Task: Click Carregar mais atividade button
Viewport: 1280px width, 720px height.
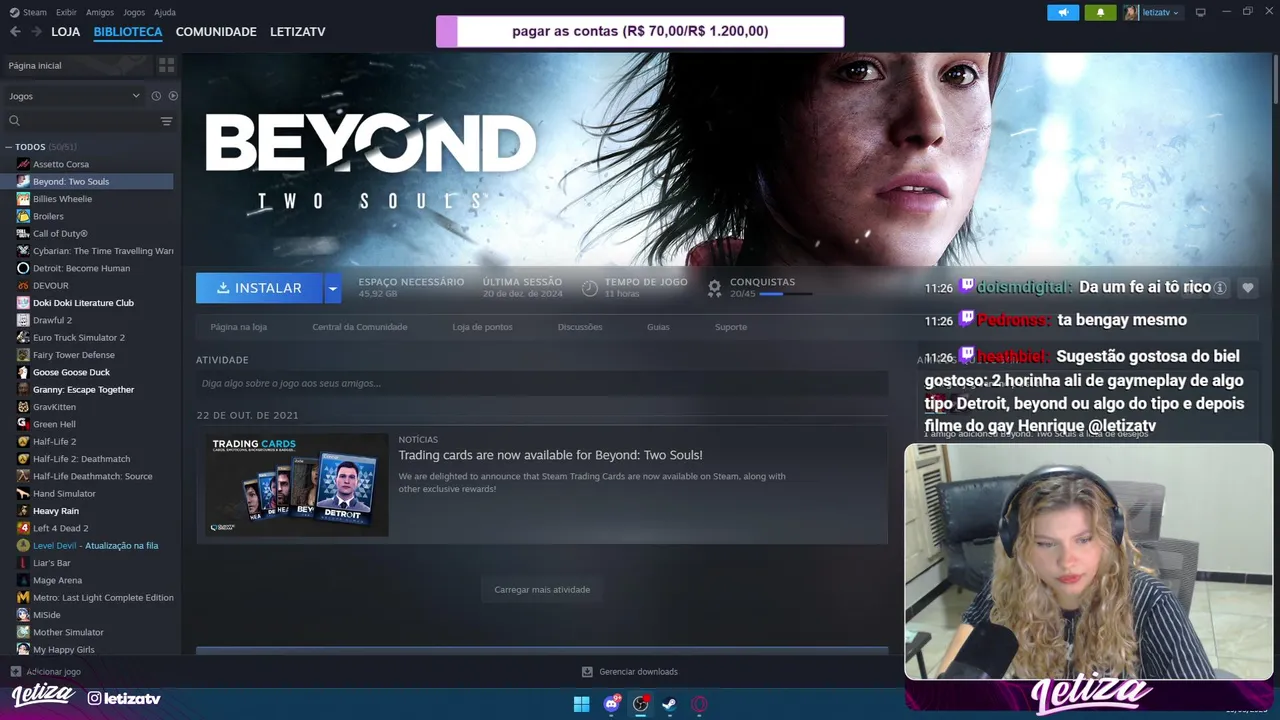Action: click(x=542, y=589)
